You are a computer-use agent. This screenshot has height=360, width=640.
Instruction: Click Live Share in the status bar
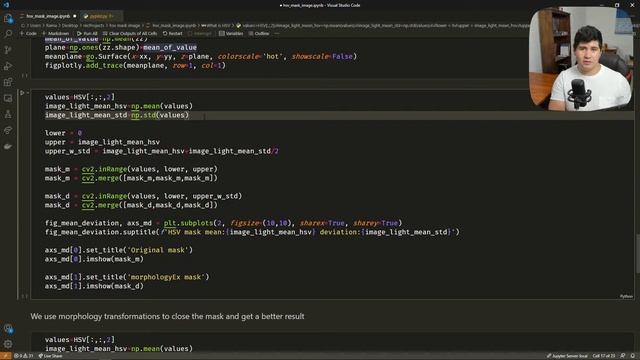(51, 356)
